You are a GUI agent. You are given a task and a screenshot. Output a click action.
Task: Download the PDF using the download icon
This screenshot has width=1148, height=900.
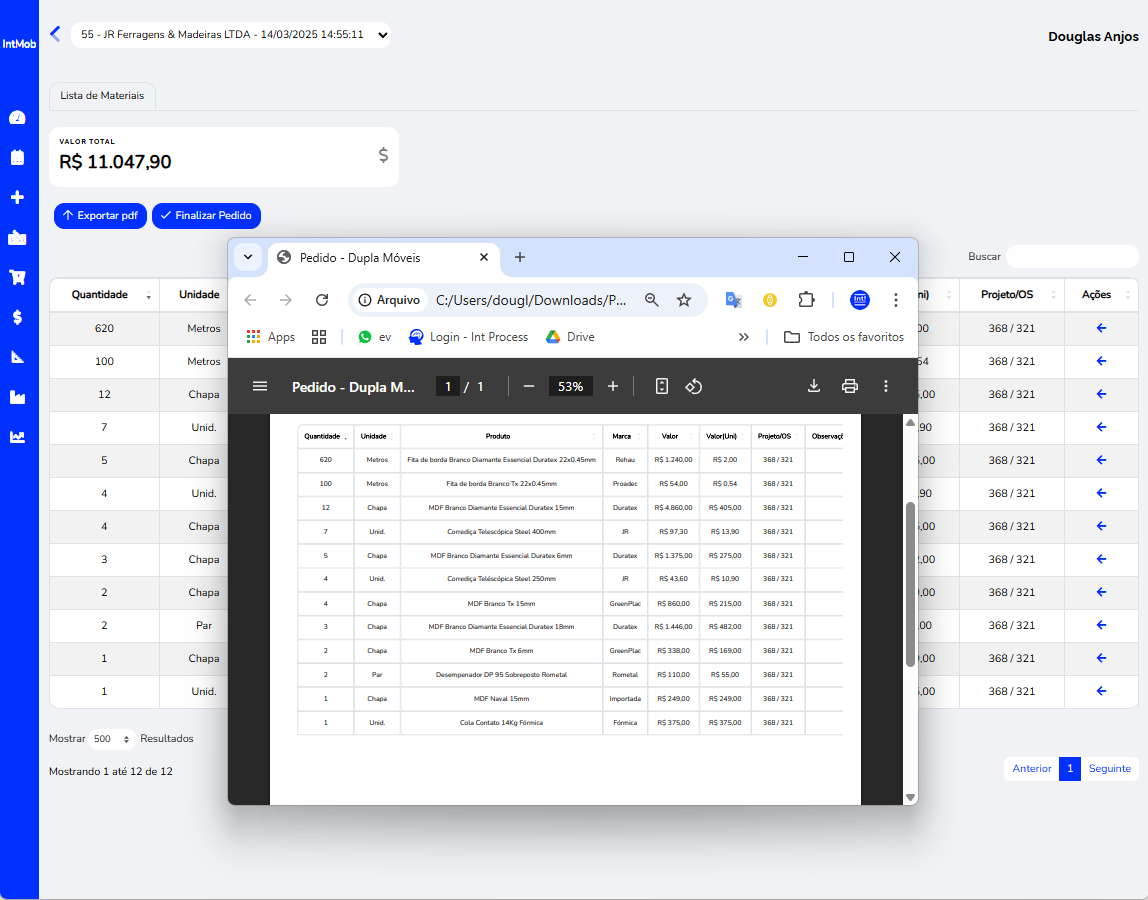814,386
